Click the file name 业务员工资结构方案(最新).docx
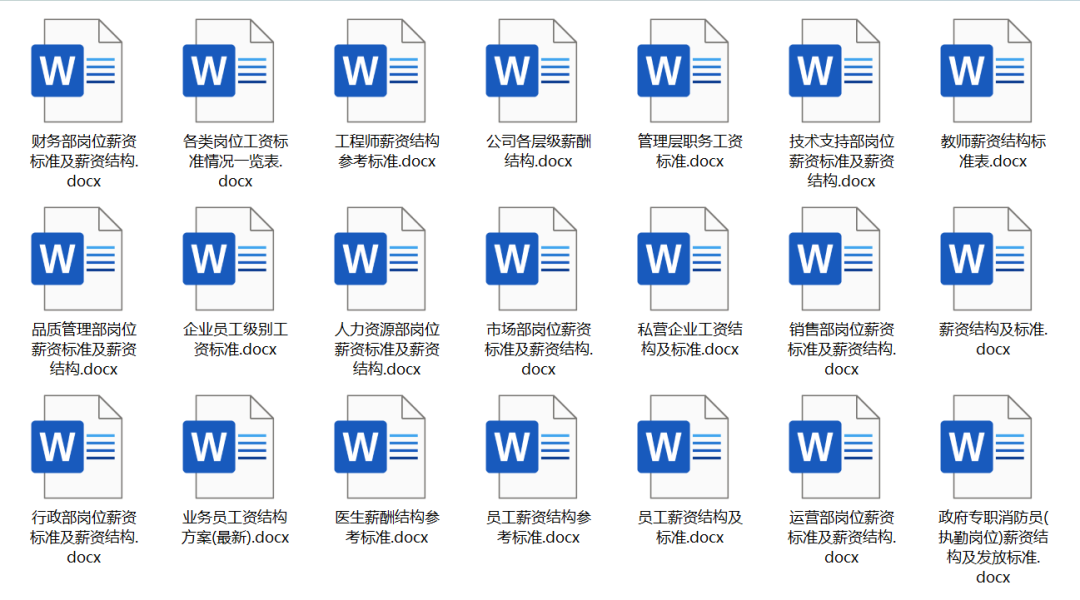This screenshot has height=600, width=1080. point(236,528)
